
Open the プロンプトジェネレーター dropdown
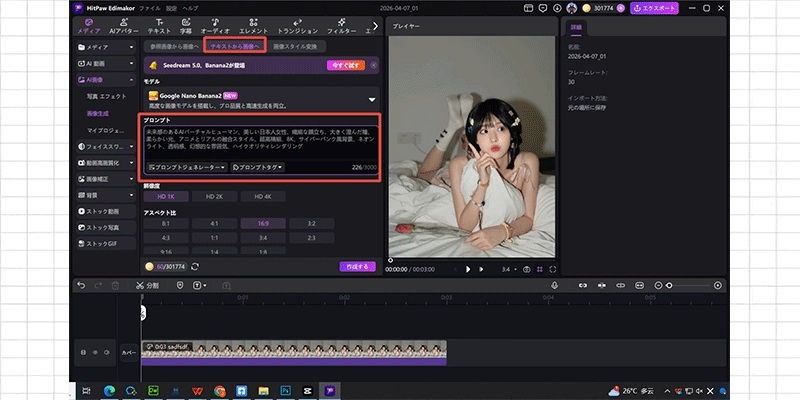187,167
